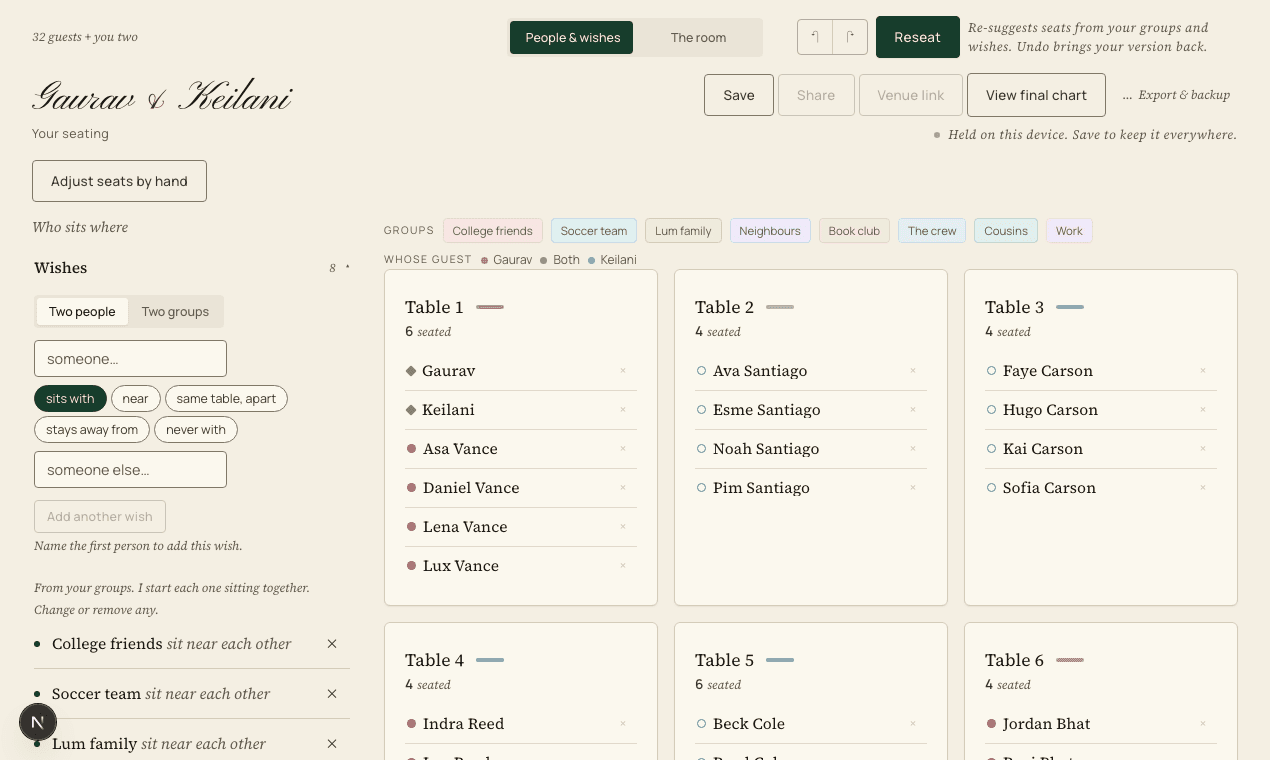Viewport: 1270px width, 760px height.
Task: Expand the Export & backup options
Action: (1176, 95)
